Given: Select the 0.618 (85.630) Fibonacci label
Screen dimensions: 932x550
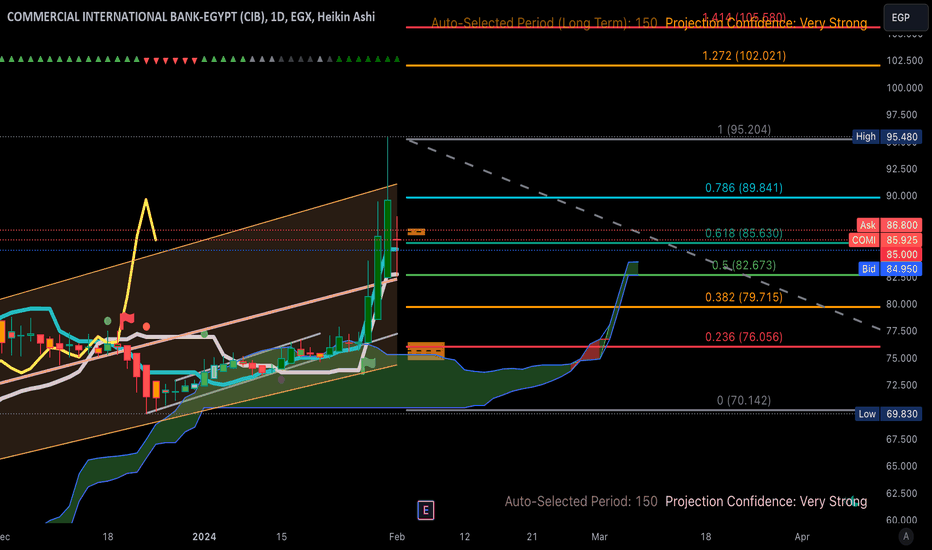Looking at the screenshot, I should [744, 233].
